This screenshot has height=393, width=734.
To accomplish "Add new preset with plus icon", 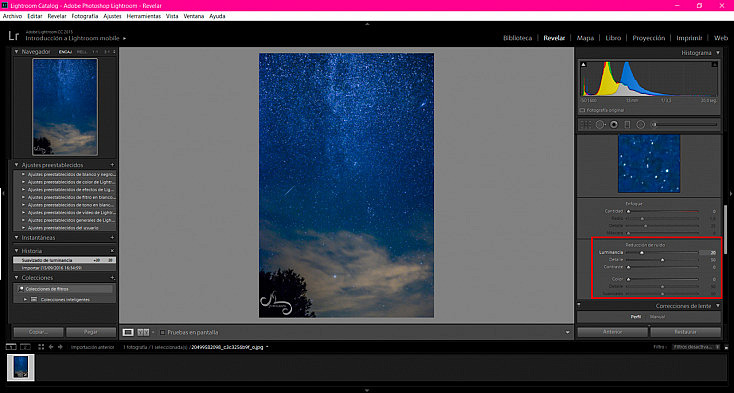I will tap(112, 165).
